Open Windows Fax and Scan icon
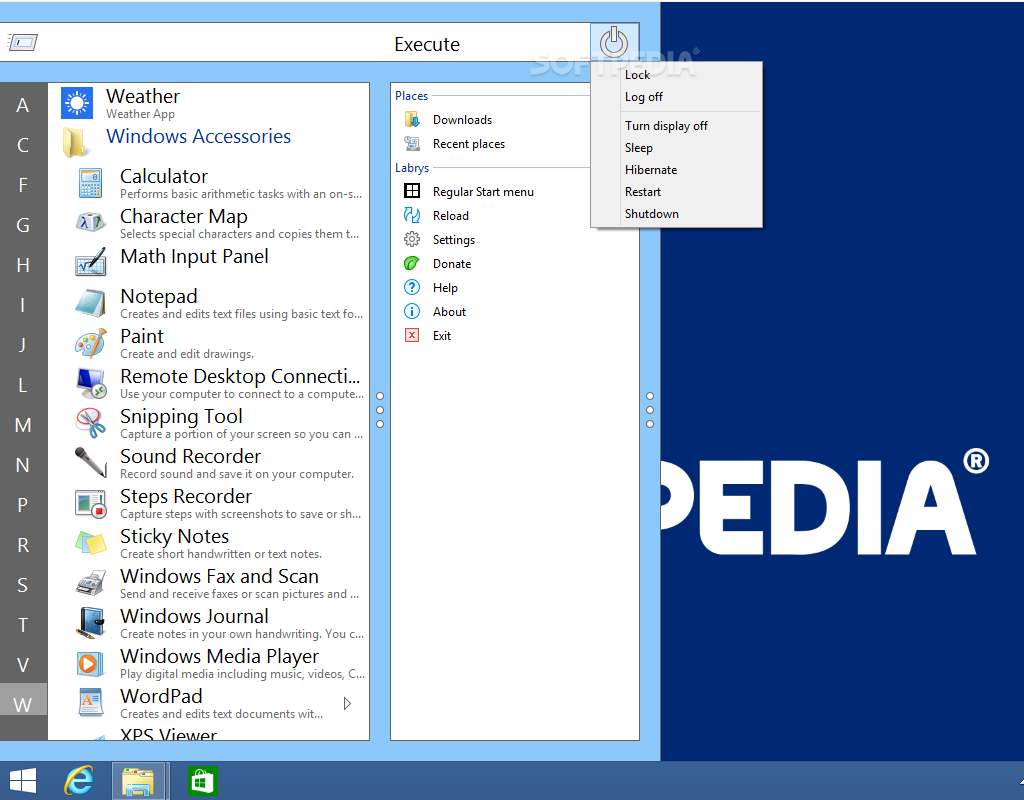 click(x=90, y=583)
